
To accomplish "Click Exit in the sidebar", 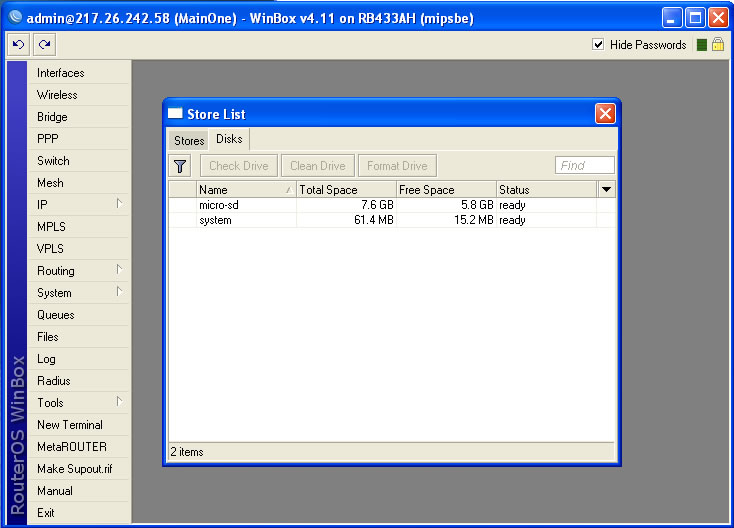I will pos(78,513).
